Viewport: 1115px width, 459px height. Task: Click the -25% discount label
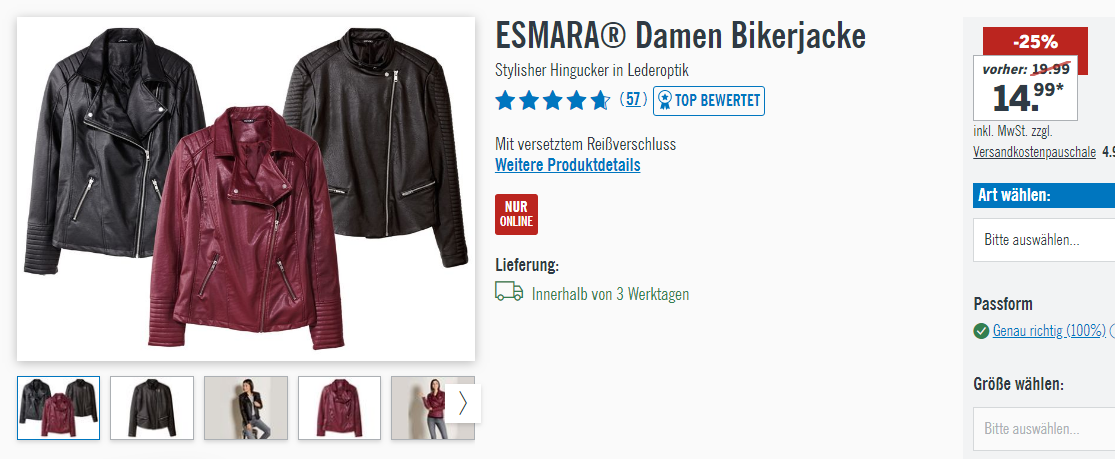[1035, 42]
